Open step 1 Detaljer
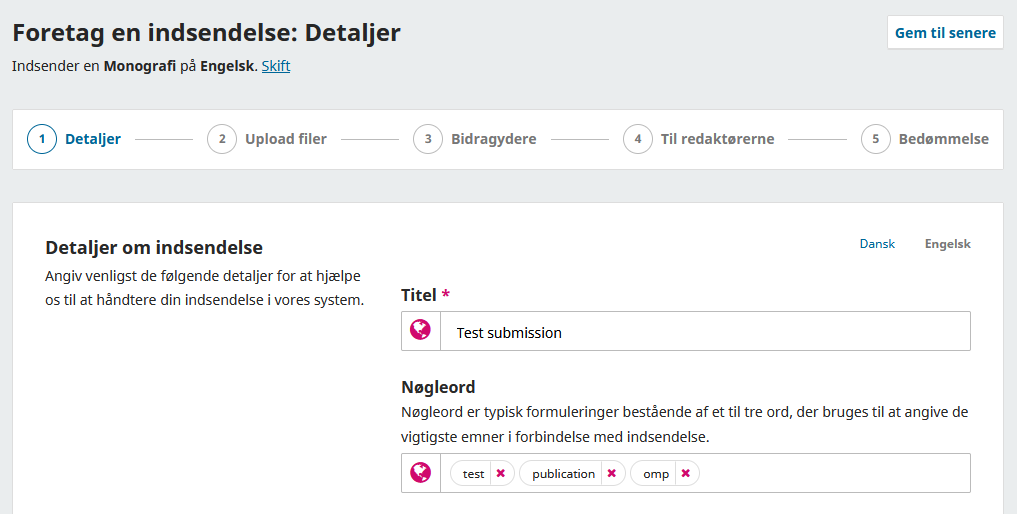This screenshot has height=514, width=1017. click(x=74, y=139)
